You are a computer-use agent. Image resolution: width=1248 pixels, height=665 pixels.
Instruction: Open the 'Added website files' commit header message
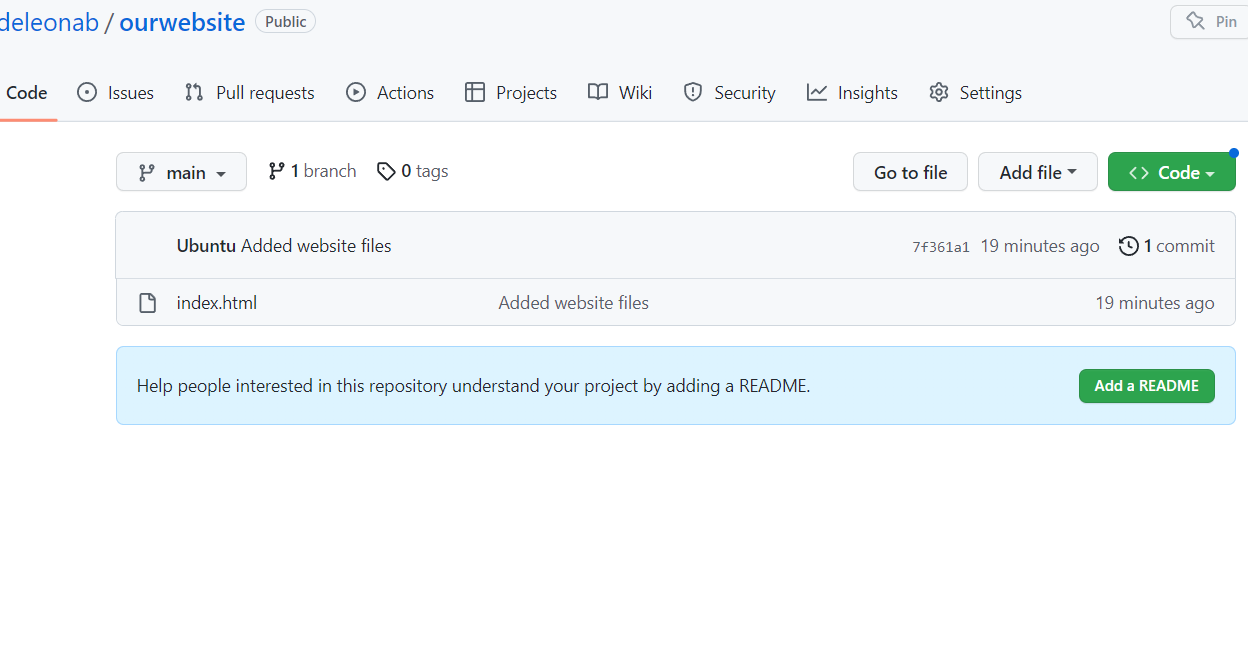pos(316,246)
